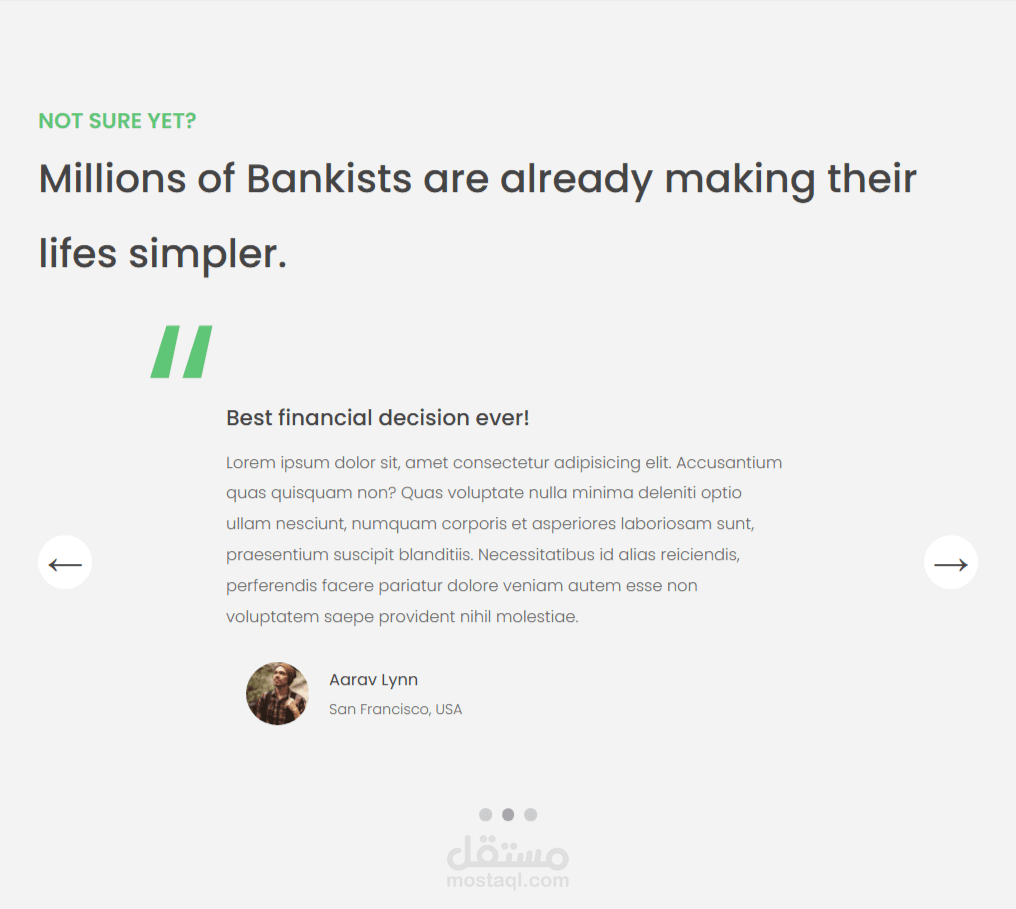
Task: Click the mostaql.com watermark text
Action: coord(508,881)
